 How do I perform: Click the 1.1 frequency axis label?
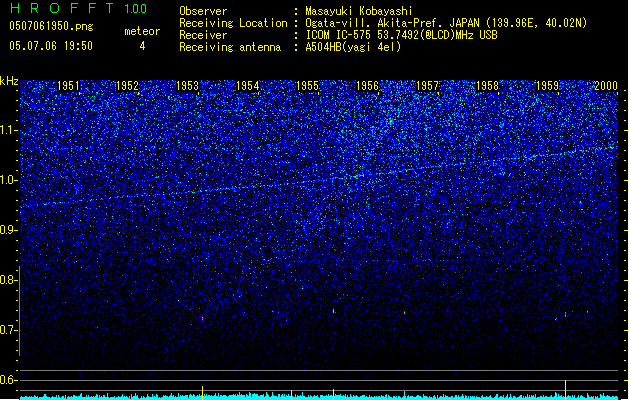click(9, 130)
